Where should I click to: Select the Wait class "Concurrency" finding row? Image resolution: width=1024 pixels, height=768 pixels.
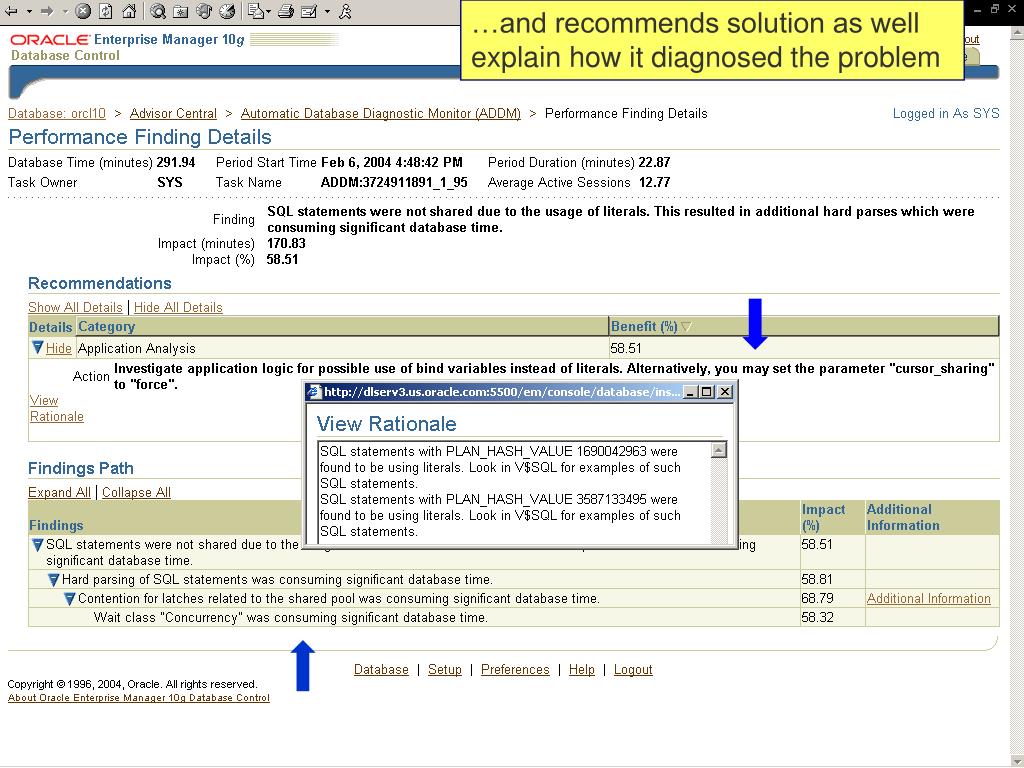point(513,618)
